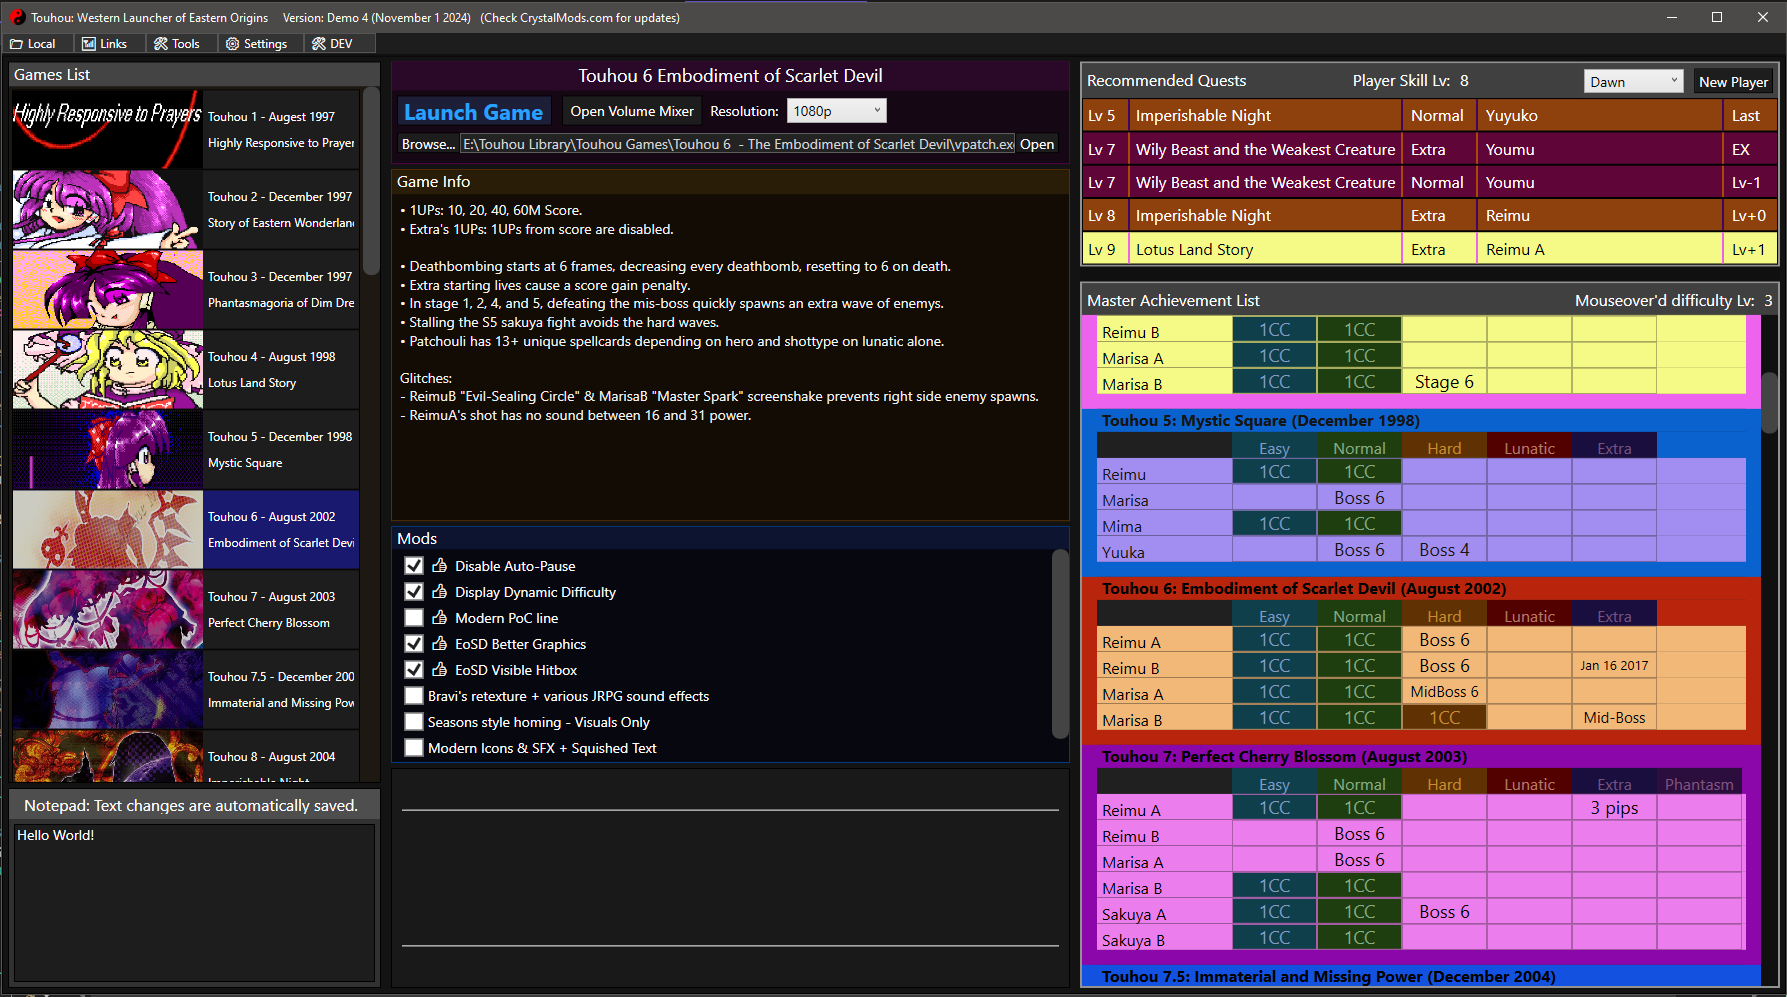Click thumbs-up icon beside EoSD Visible Hitbox
Screen dimensions: 1787x997
pyautogui.click(x=439, y=670)
